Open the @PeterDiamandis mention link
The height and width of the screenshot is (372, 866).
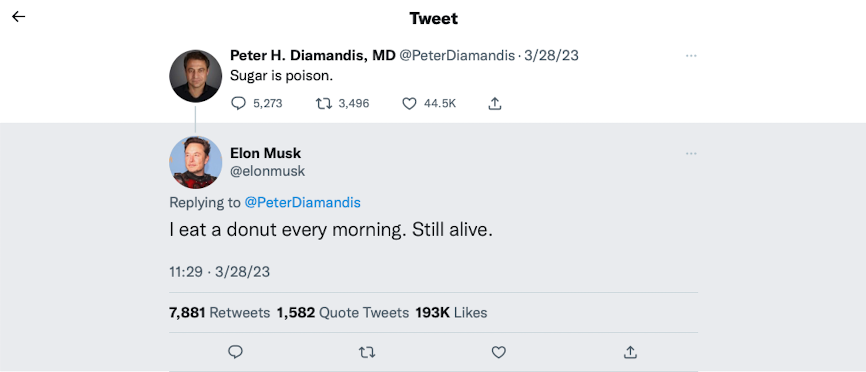click(303, 203)
